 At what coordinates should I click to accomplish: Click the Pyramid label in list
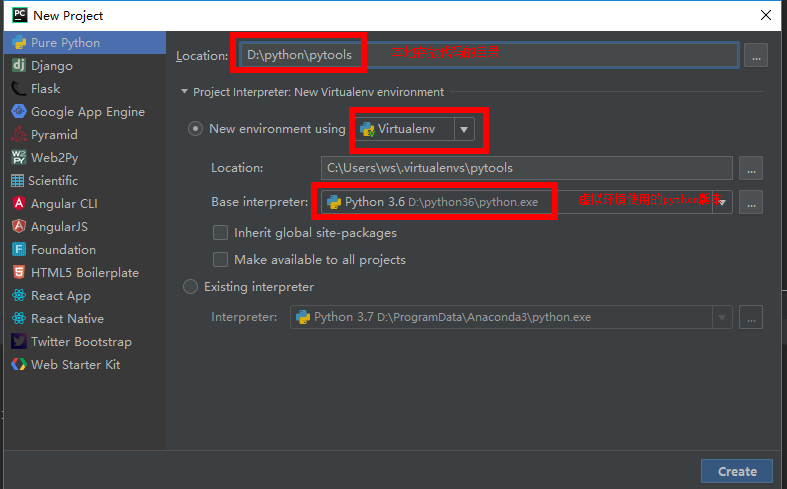(54, 135)
